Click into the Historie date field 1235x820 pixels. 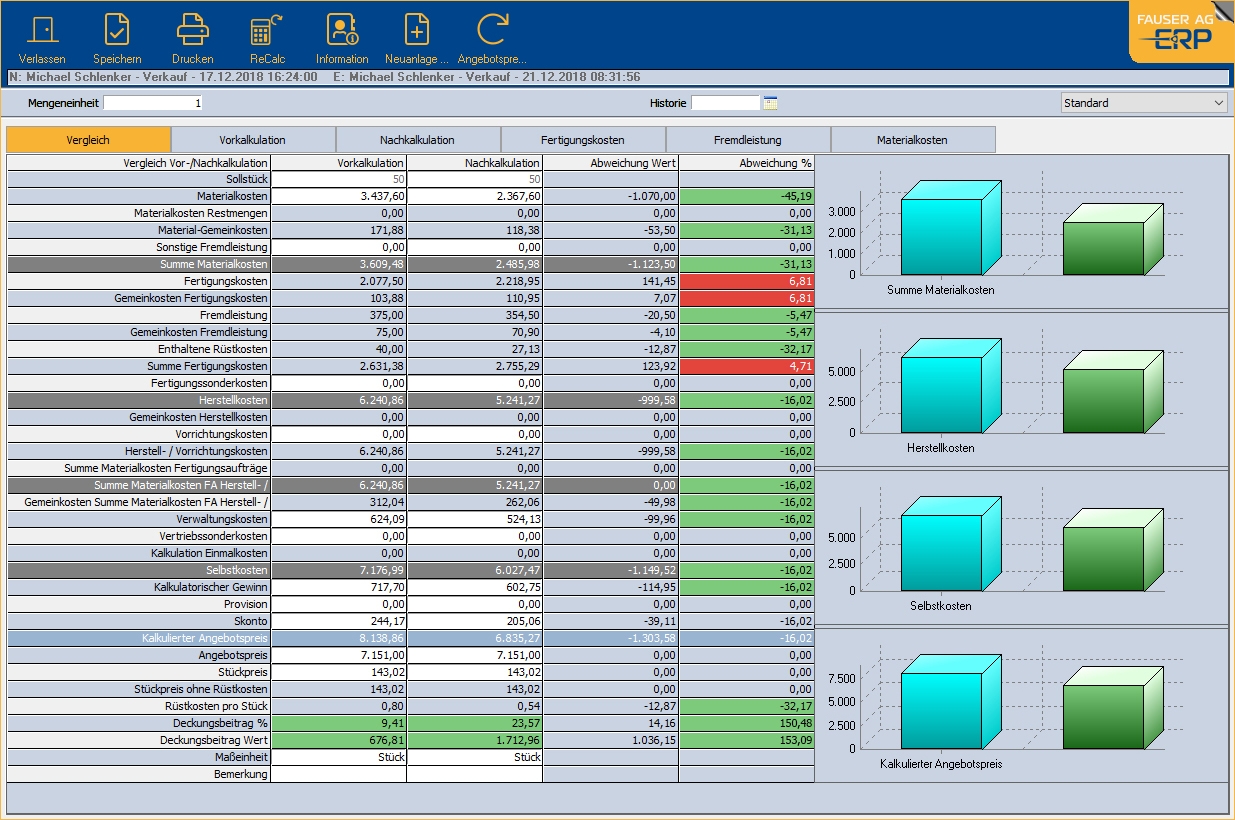[x=726, y=103]
